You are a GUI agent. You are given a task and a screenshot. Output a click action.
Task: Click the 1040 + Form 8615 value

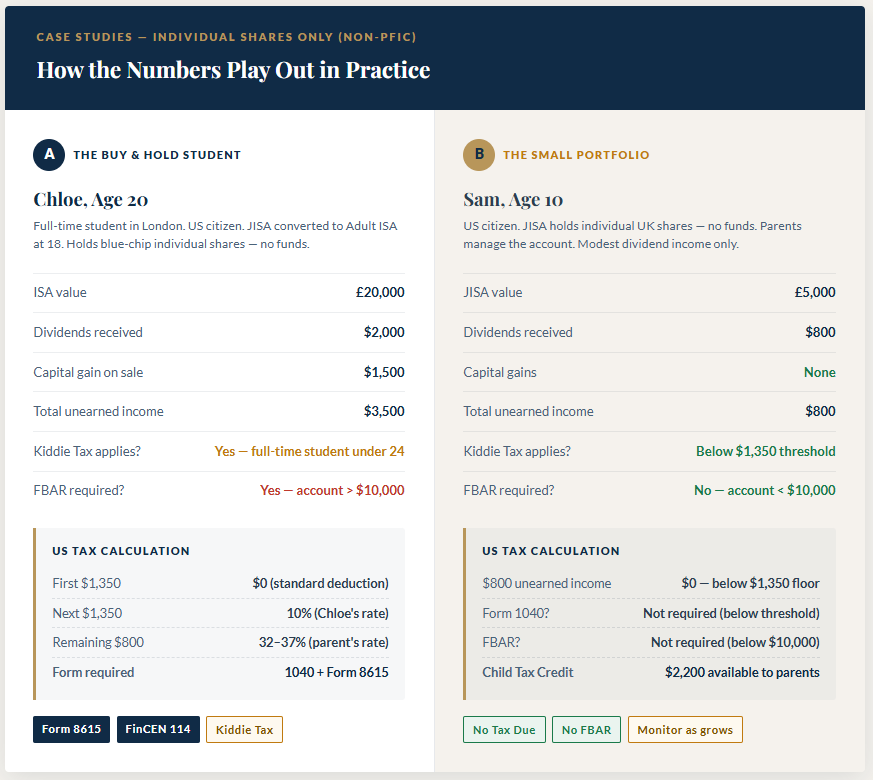(x=336, y=672)
